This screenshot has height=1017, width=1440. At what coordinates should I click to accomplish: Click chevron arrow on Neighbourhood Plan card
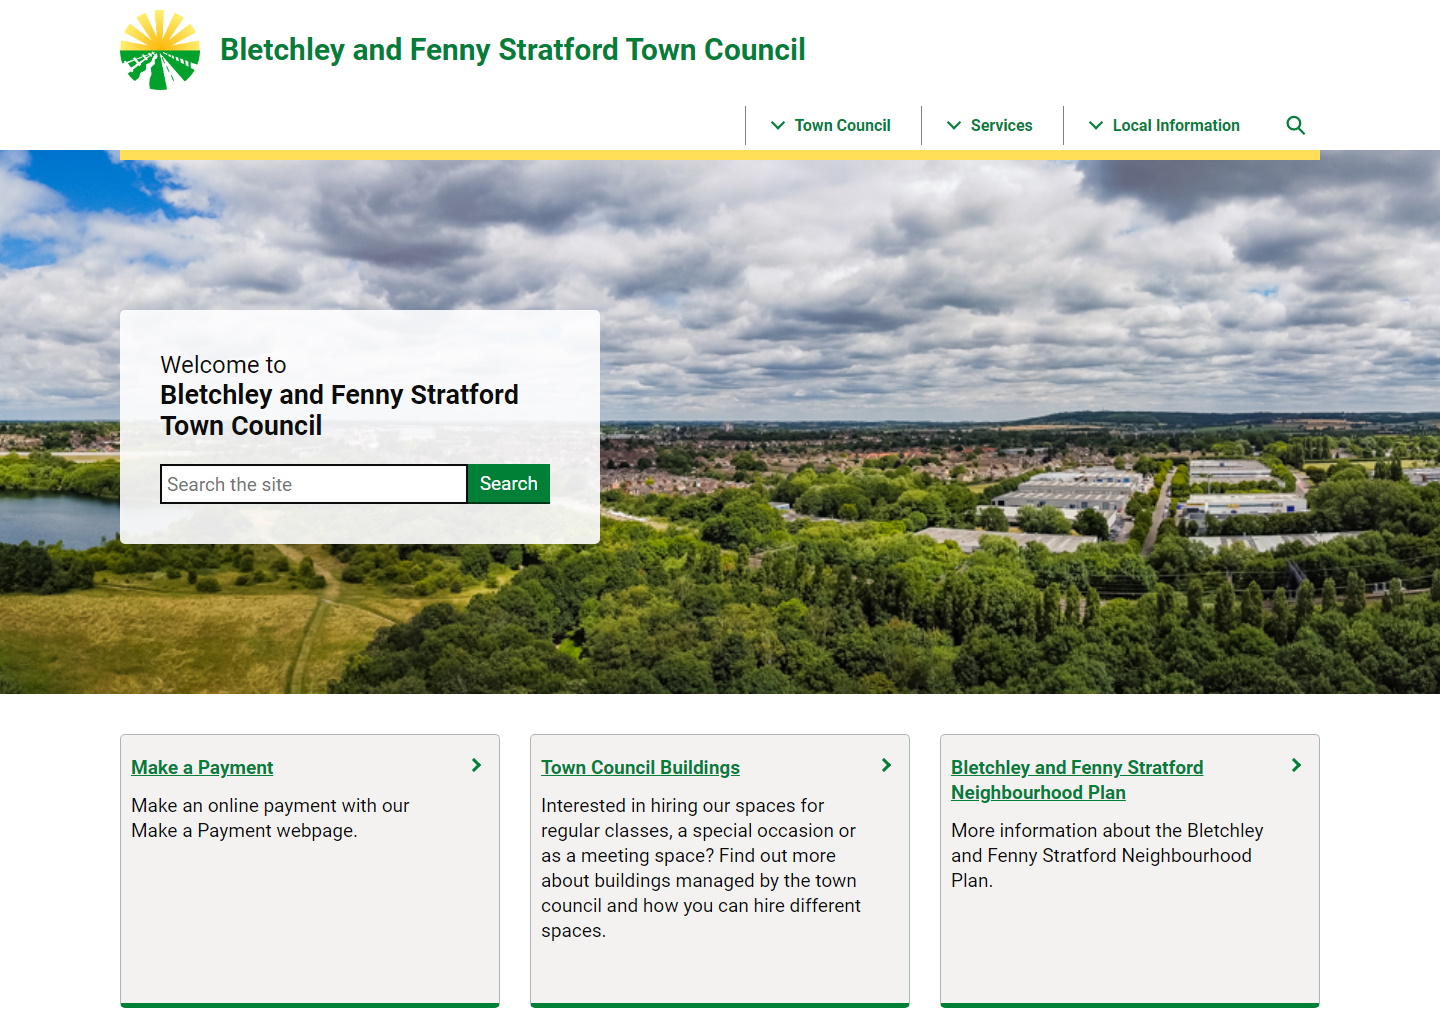point(1296,765)
